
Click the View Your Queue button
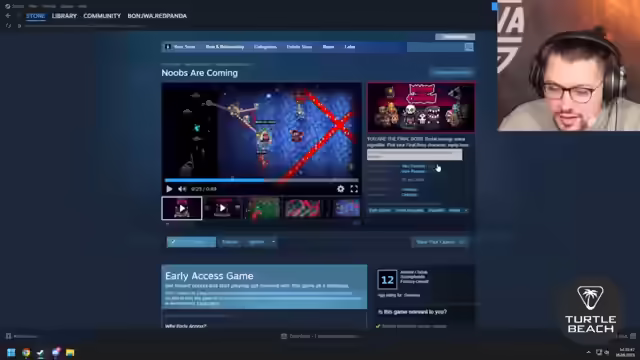coord(440,242)
